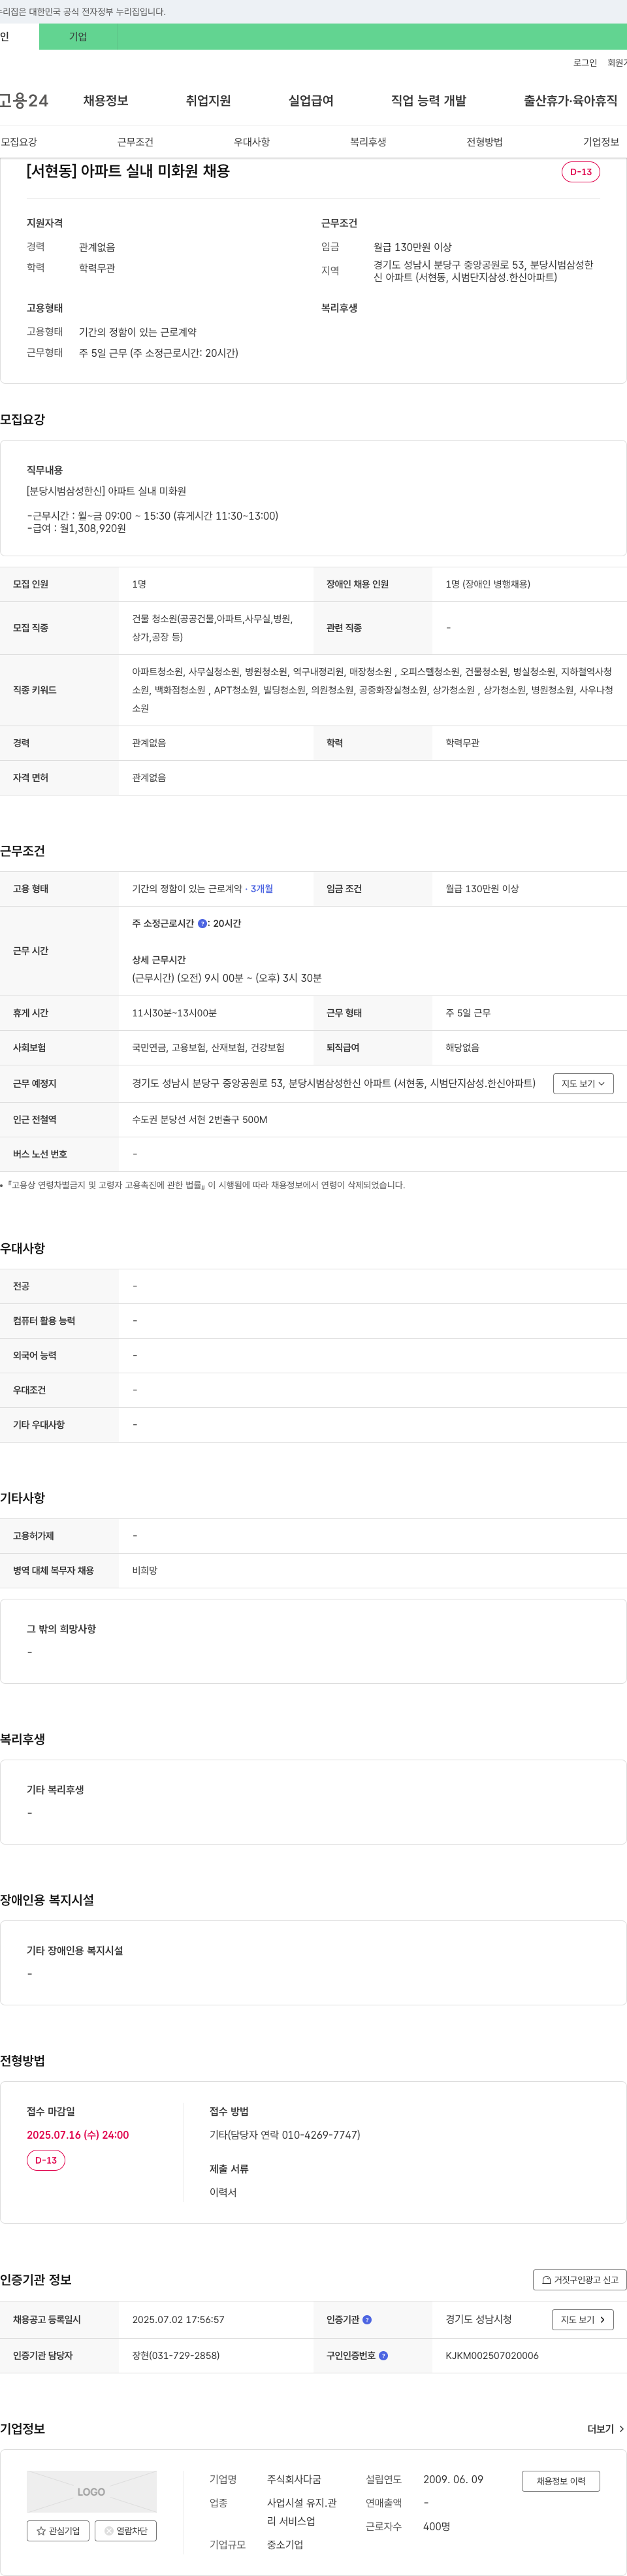Select employee count 400명
This screenshot has height=2576, width=627.
coord(436,2527)
